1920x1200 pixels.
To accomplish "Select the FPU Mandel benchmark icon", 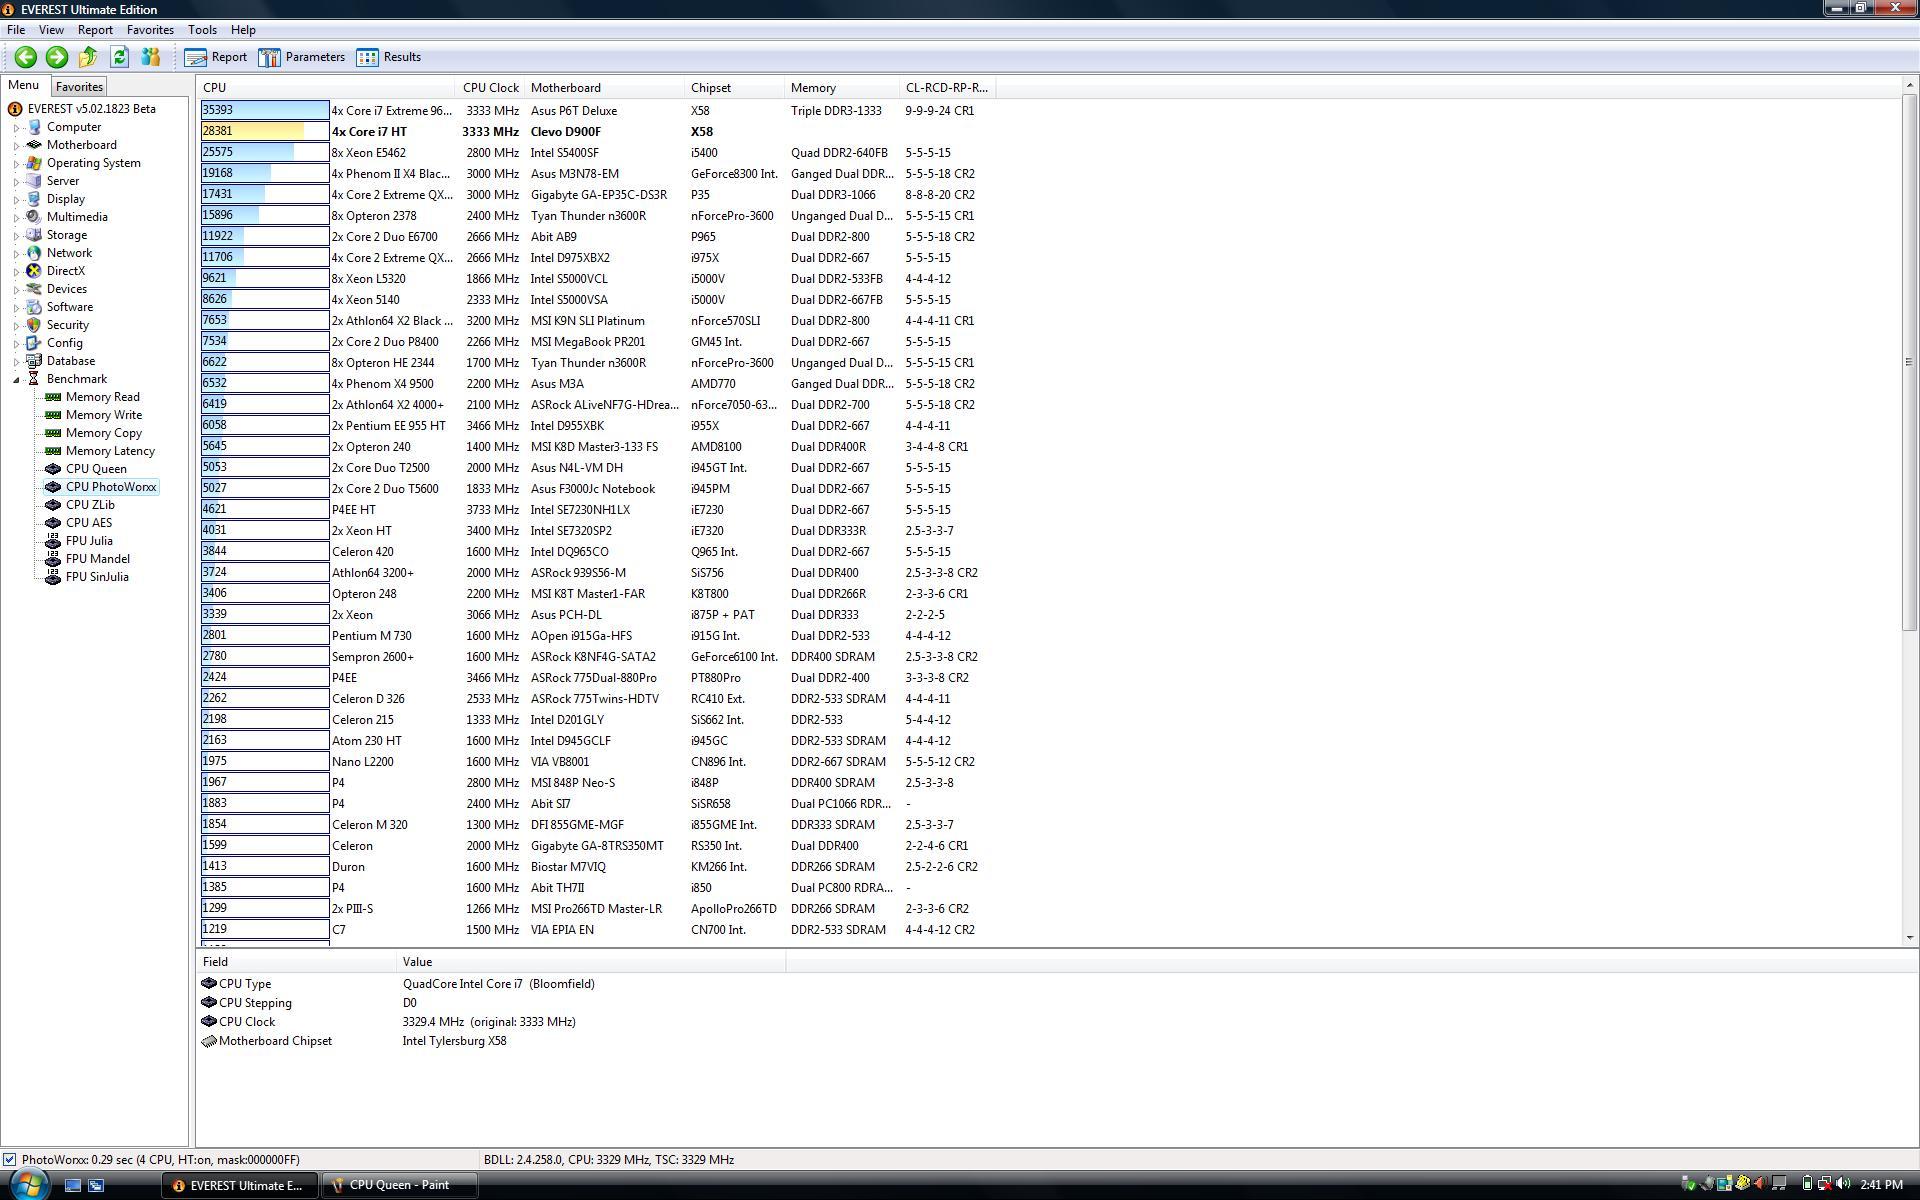I will click(x=53, y=559).
